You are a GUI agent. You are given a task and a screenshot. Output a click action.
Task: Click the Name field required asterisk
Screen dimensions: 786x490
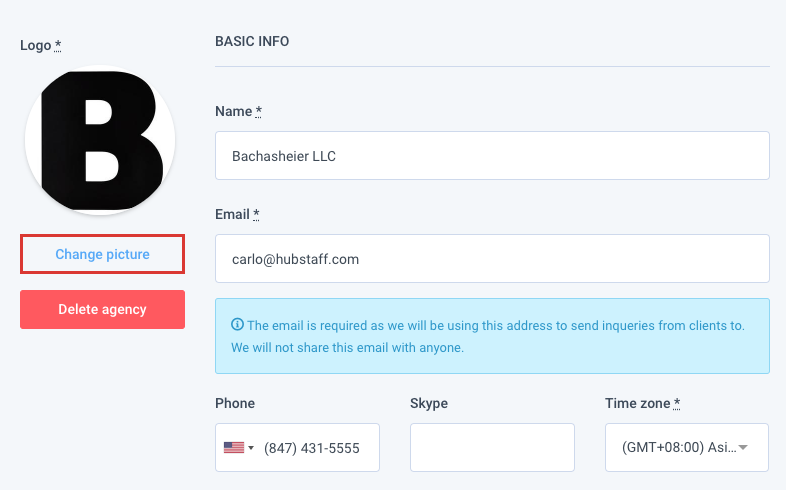(259, 111)
